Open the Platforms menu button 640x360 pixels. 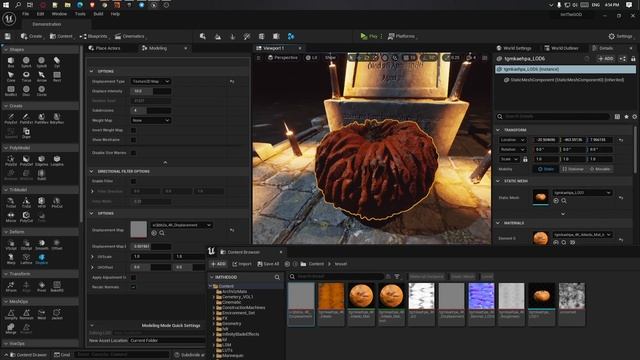[401, 36]
